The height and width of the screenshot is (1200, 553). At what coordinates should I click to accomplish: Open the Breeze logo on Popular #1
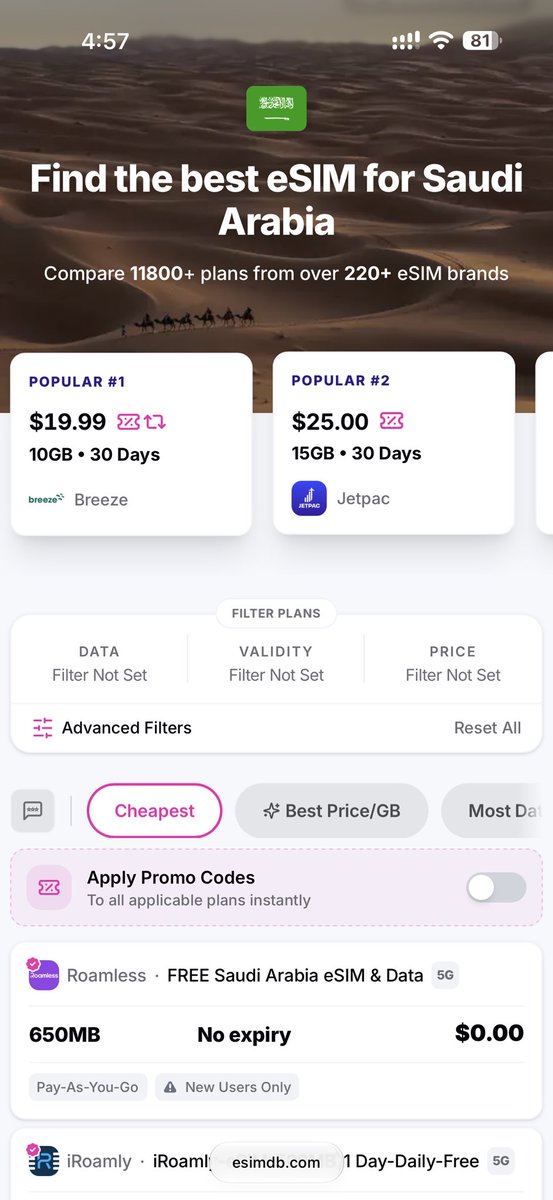(x=46, y=498)
